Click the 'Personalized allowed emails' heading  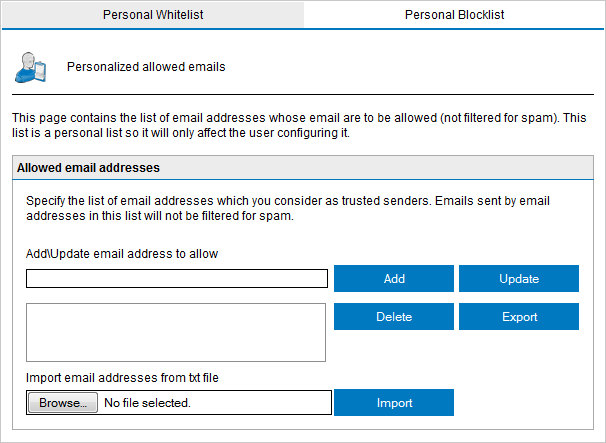point(146,66)
